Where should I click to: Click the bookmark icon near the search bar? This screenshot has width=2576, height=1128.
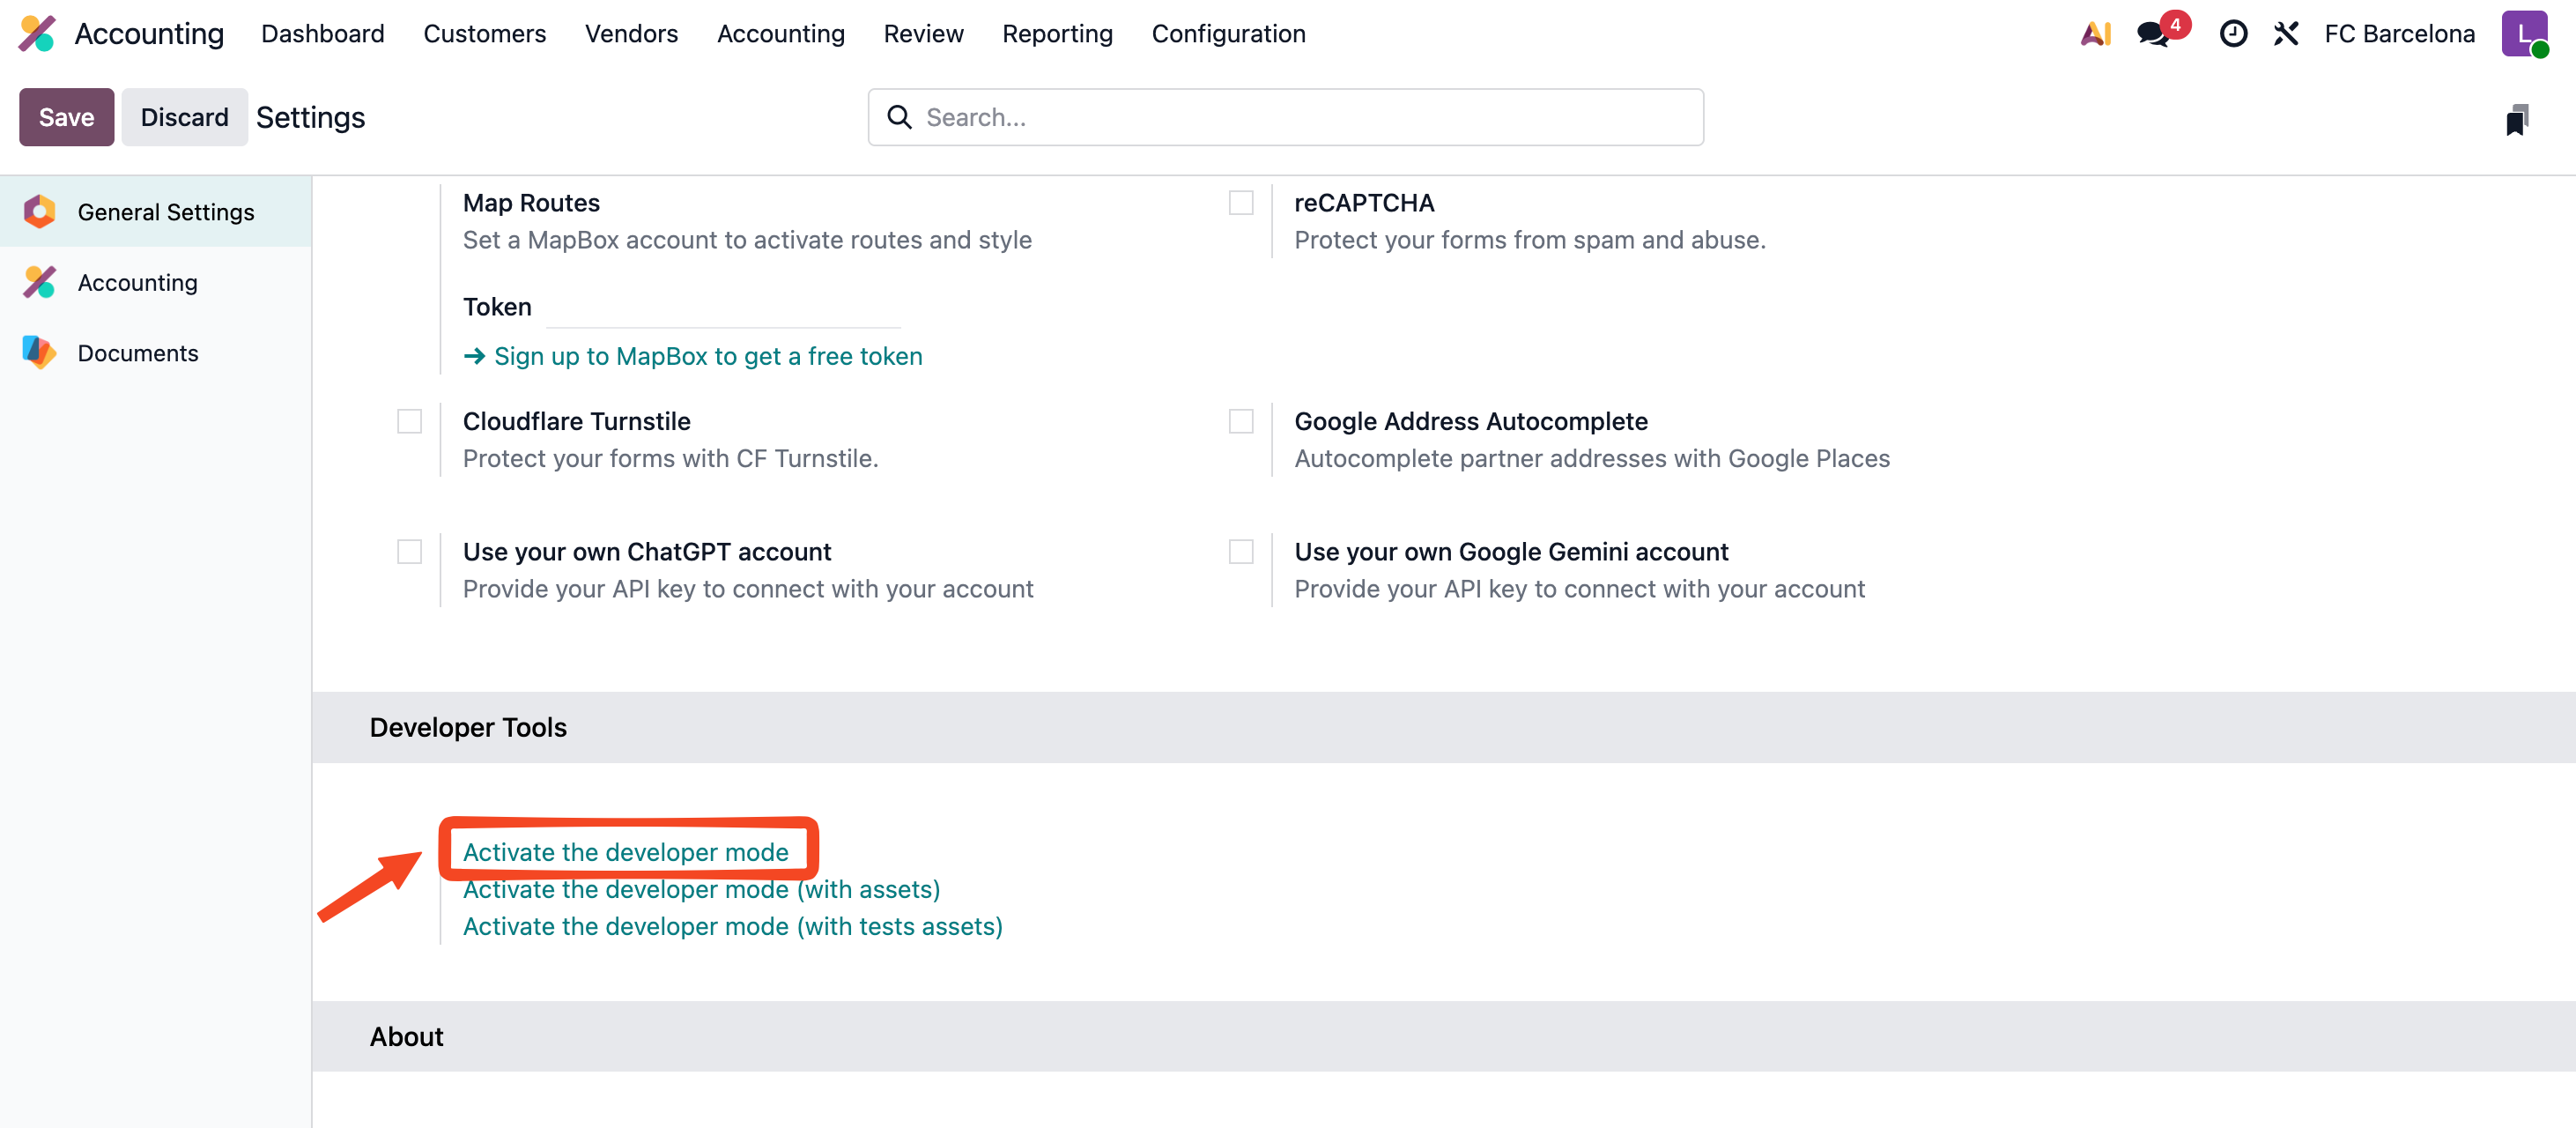2516,119
